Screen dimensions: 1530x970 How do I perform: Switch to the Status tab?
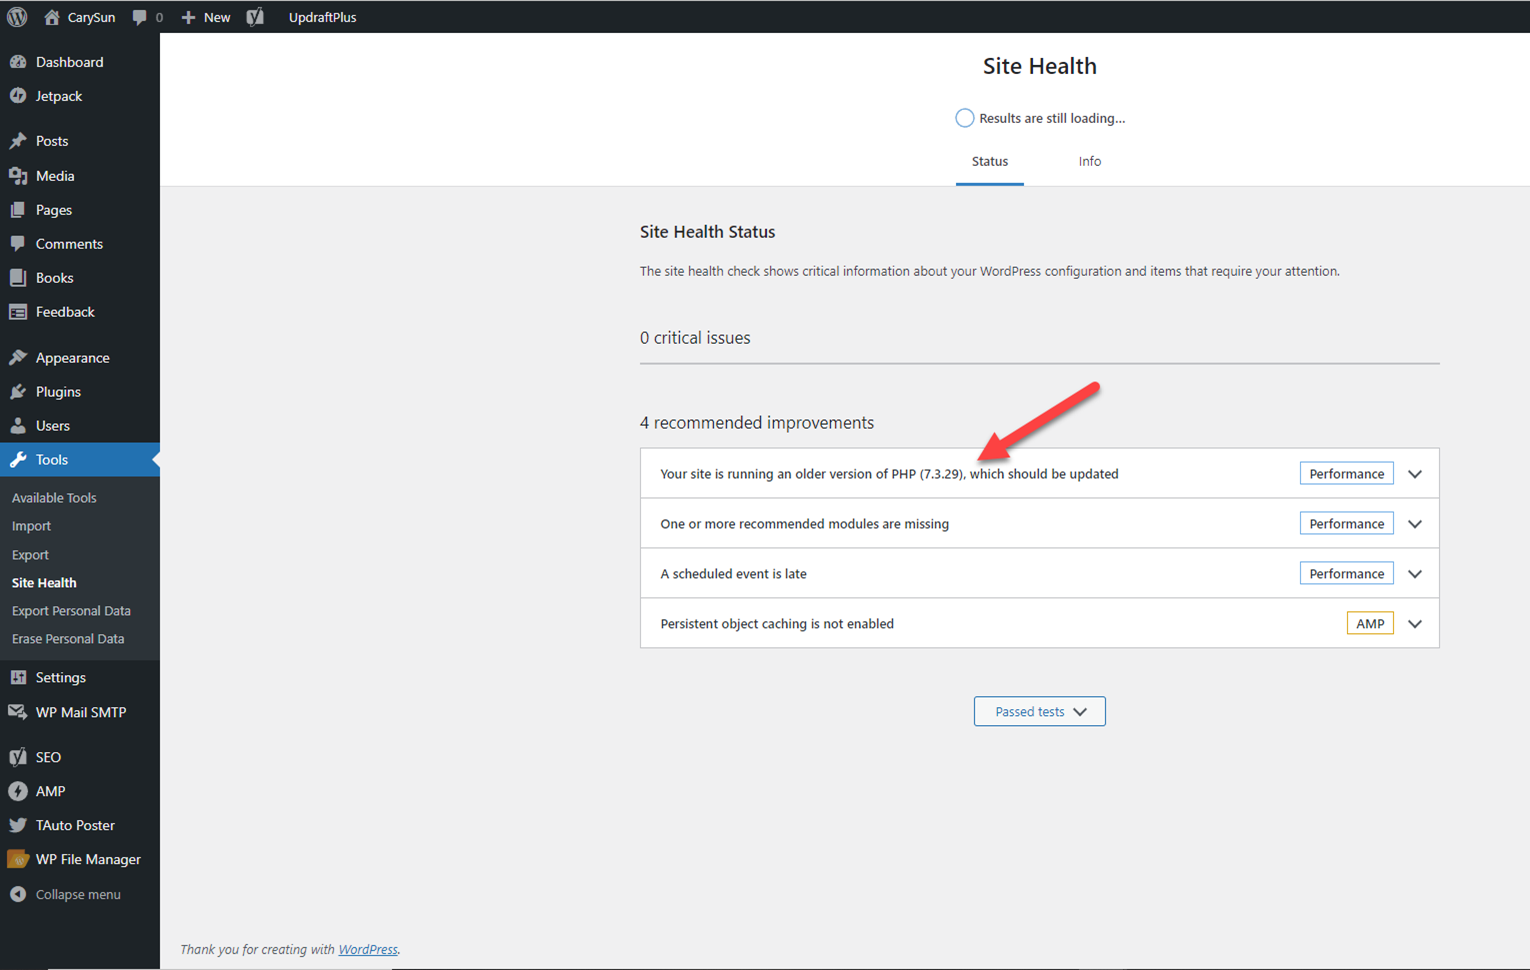[989, 162]
